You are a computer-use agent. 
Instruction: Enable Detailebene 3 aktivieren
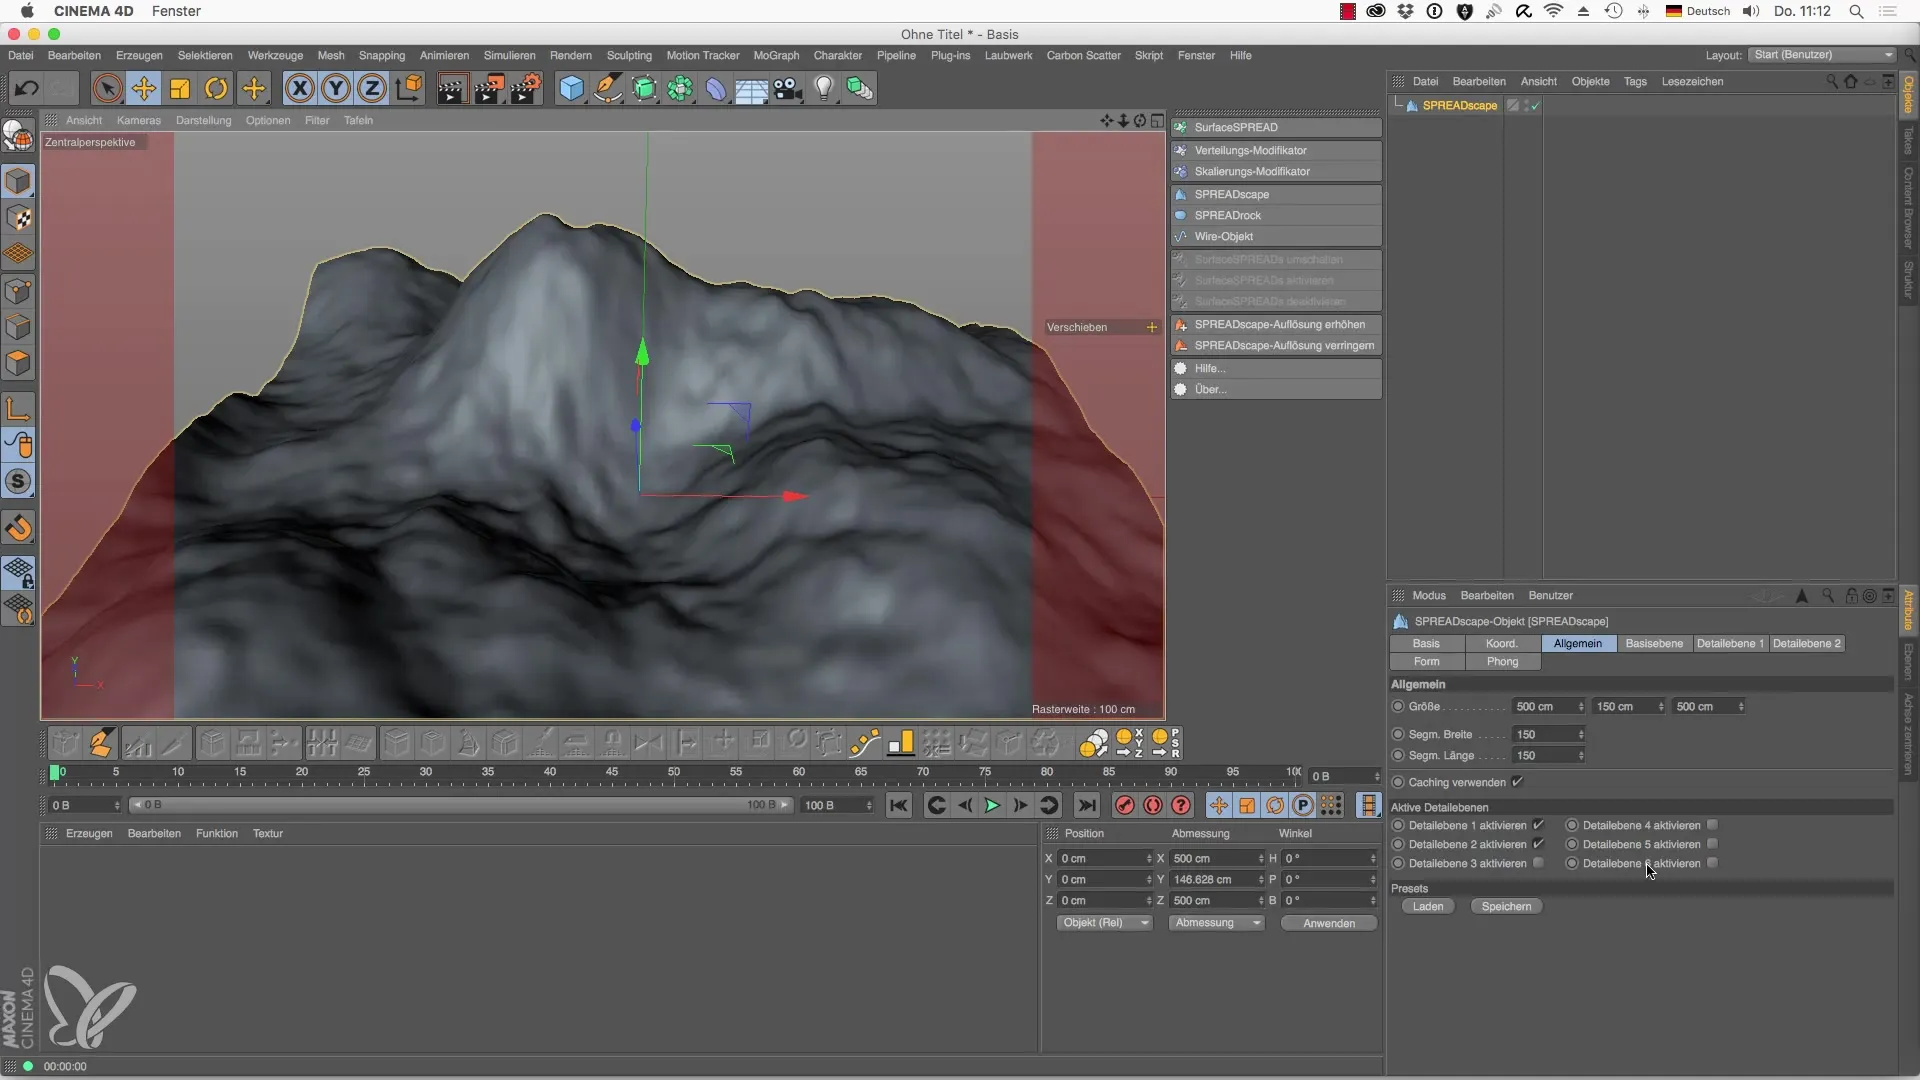click(x=1538, y=863)
